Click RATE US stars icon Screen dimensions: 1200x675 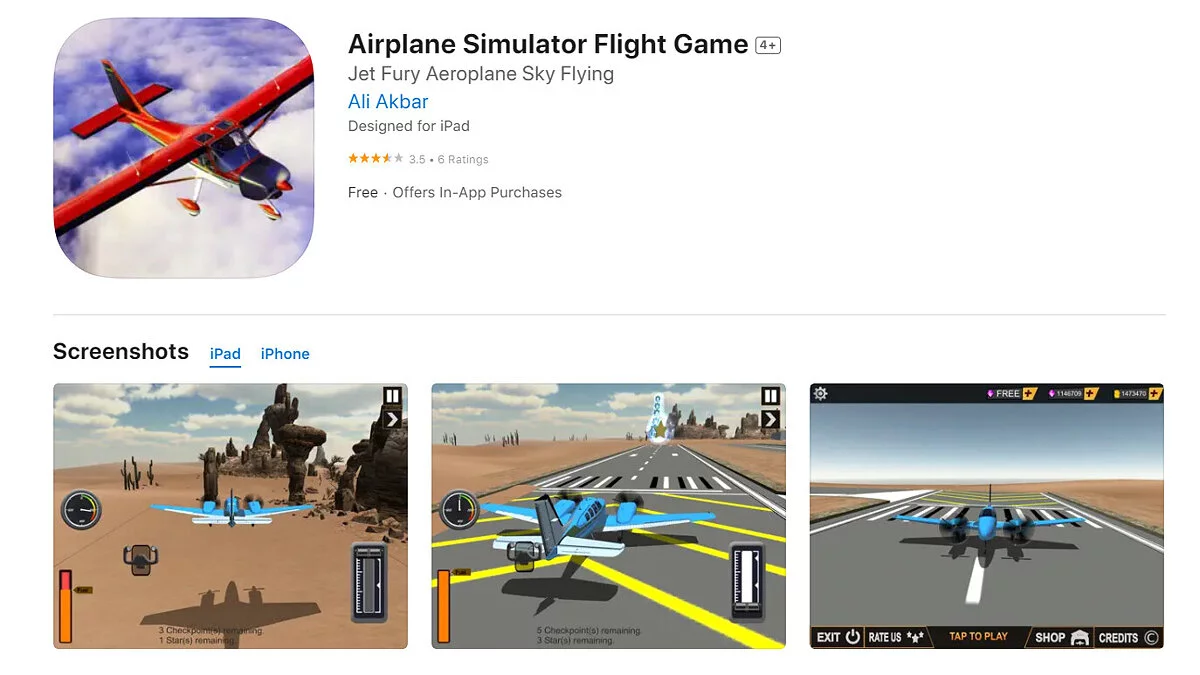tap(915, 637)
